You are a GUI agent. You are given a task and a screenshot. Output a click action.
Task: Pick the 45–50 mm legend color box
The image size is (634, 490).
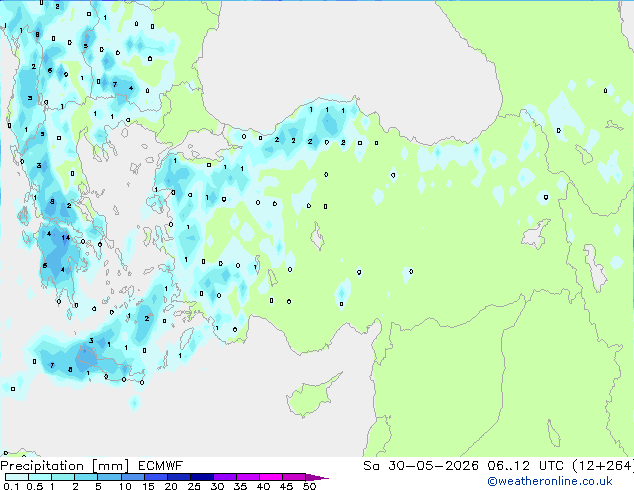[294, 477]
